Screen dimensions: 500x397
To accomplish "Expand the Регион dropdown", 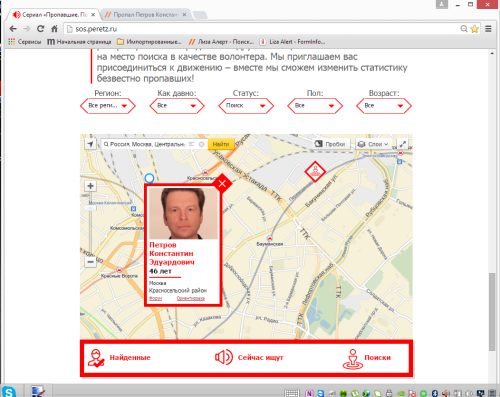I will [x=108, y=106].
